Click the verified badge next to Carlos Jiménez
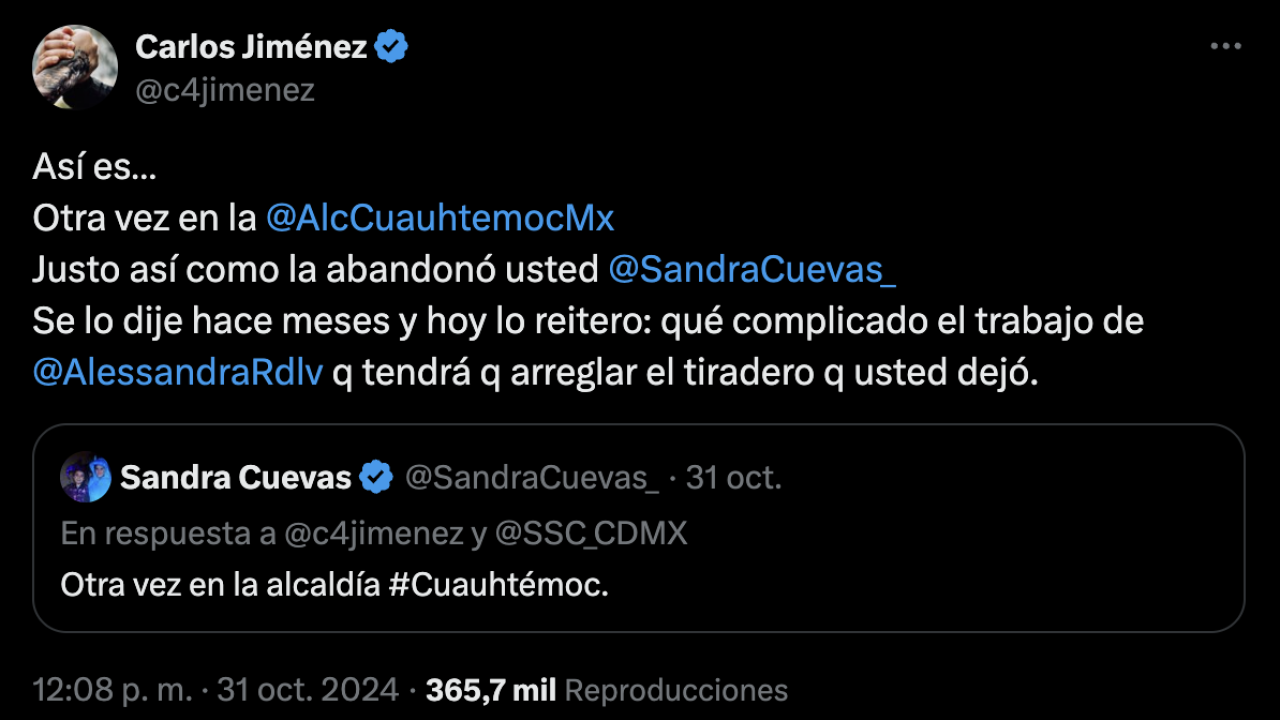This screenshot has width=1280, height=720. (391, 46)
